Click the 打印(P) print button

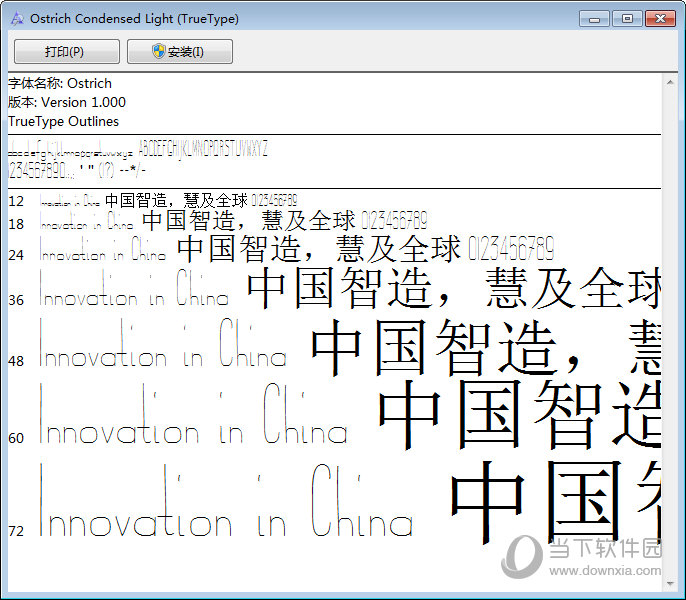tap(66, 52)
